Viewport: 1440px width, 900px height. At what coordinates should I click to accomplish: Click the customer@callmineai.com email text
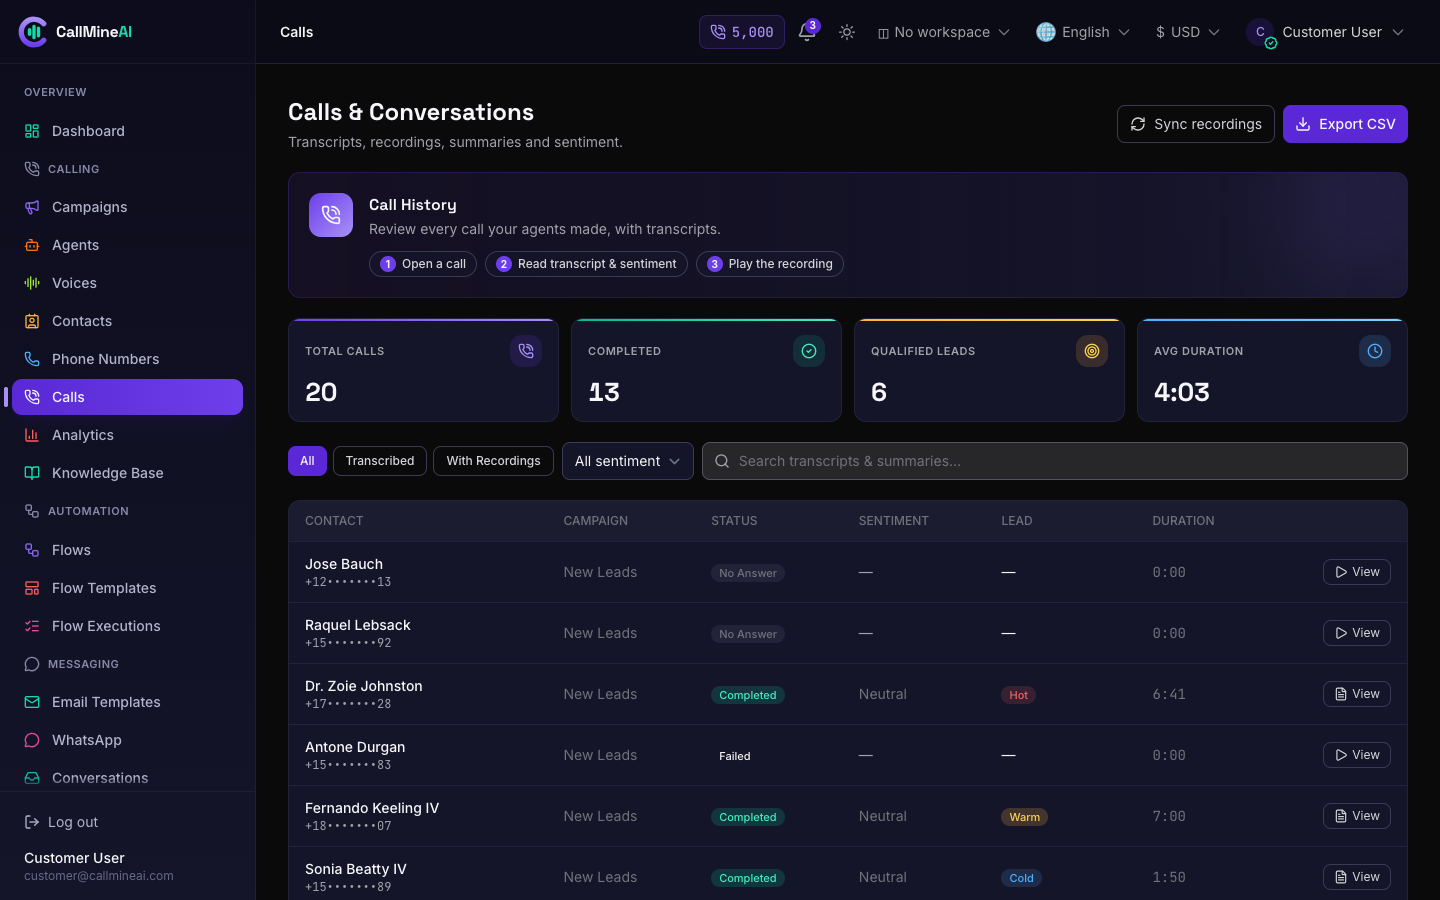click(x=99, y=876)
